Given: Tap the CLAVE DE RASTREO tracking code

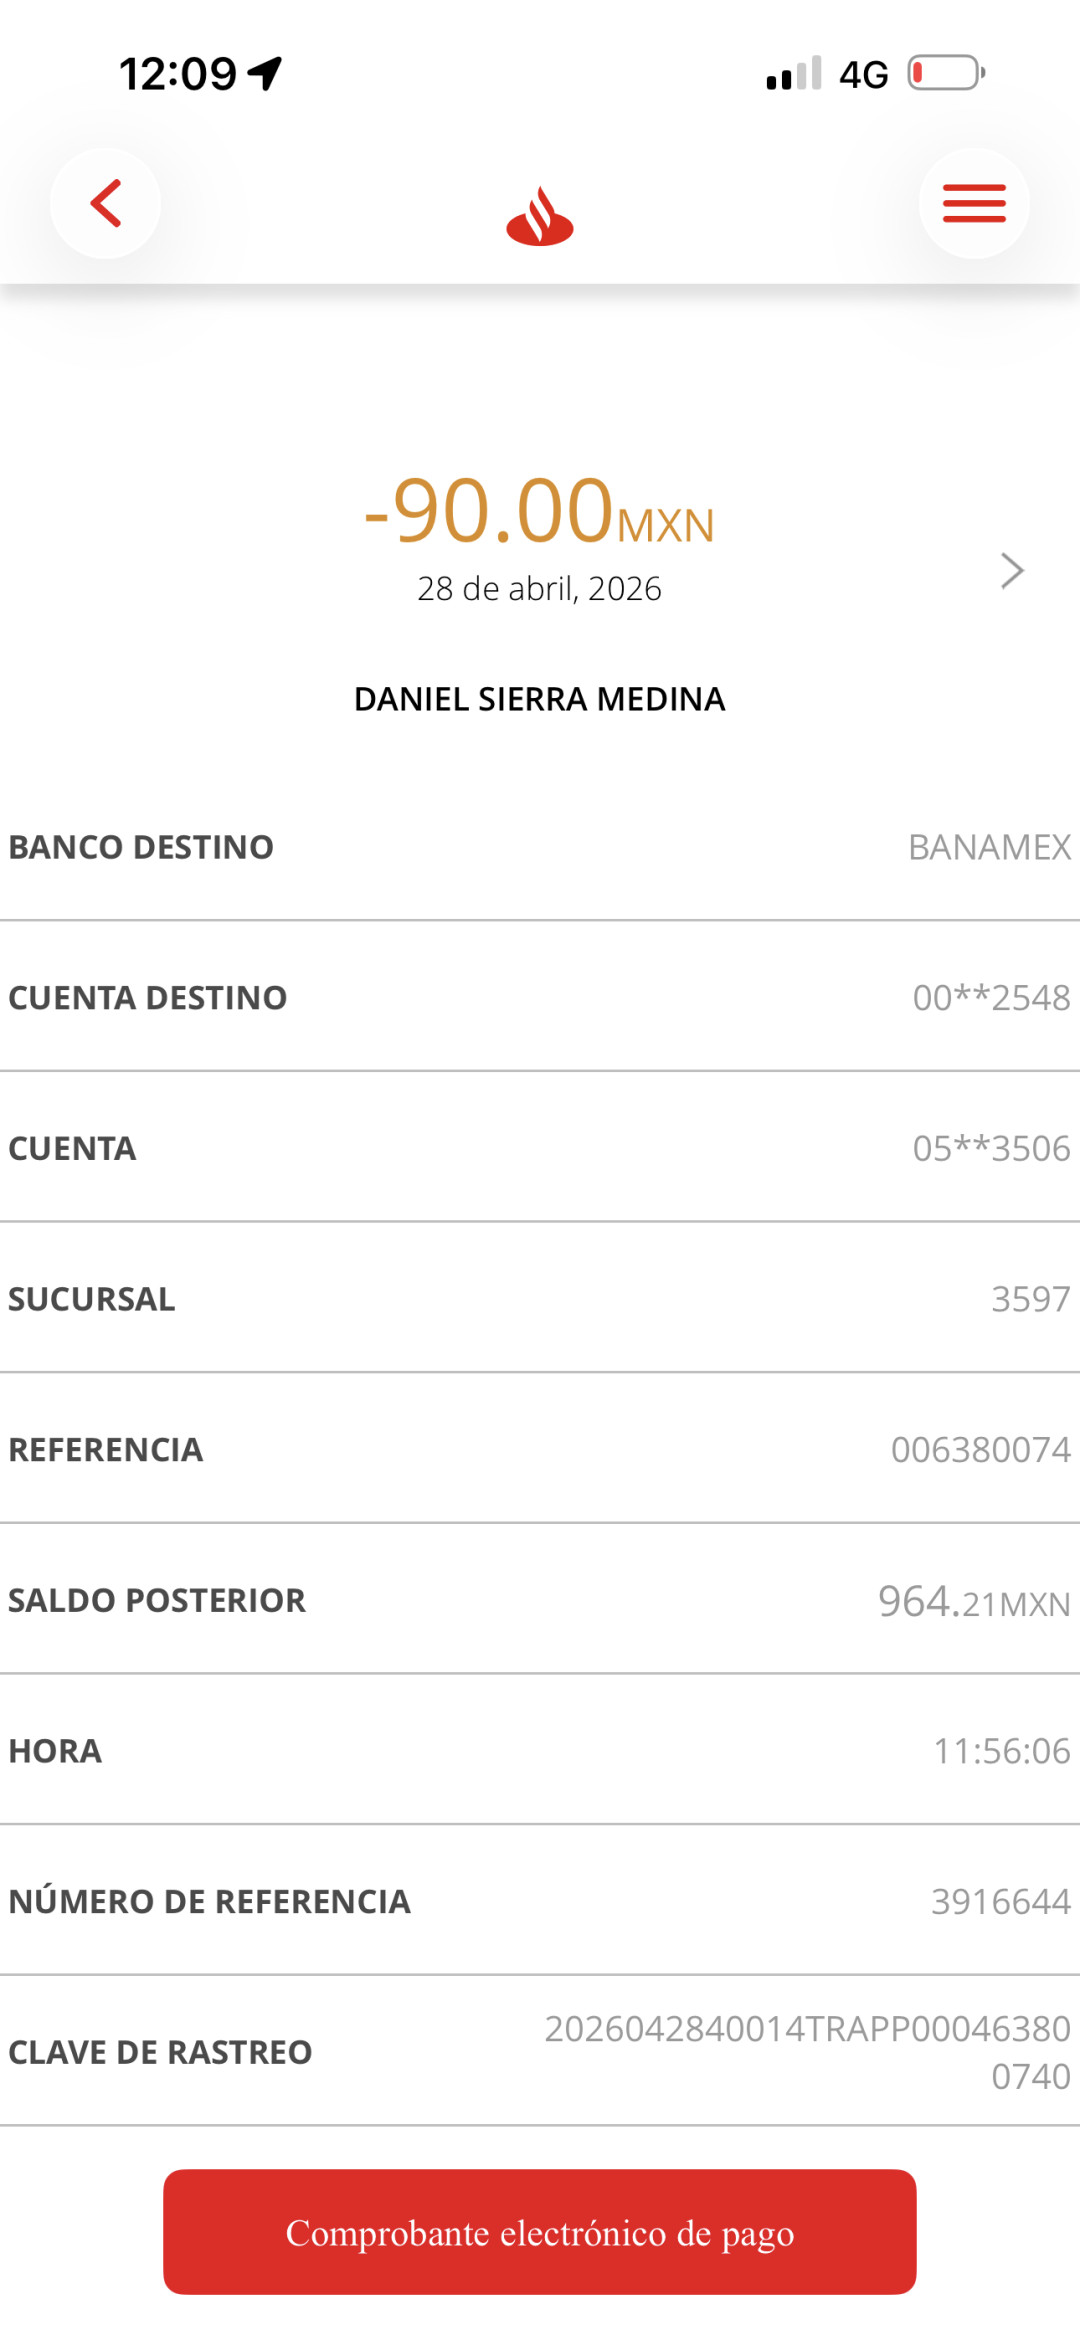Looking at the screenshot, I should click(807, 2052).
